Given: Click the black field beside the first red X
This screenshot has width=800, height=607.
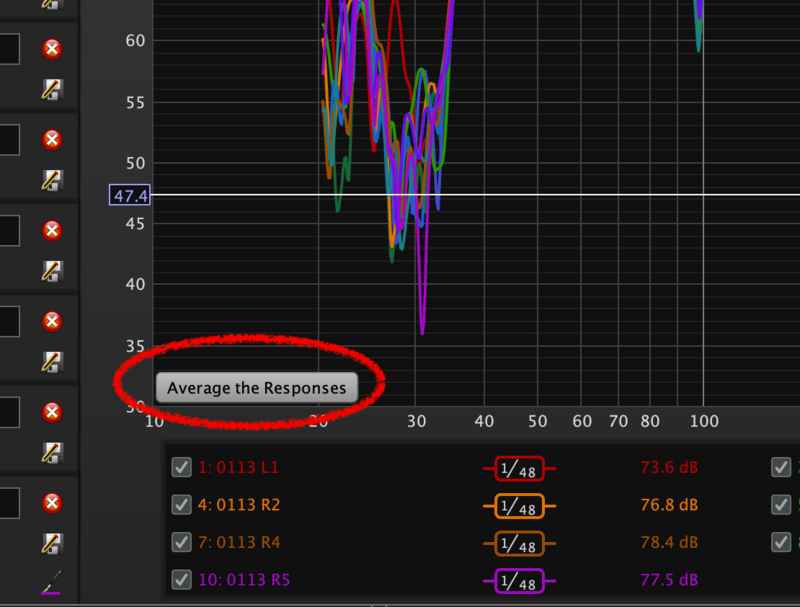Looking at the screenshot, I should [x=9, y=49].
